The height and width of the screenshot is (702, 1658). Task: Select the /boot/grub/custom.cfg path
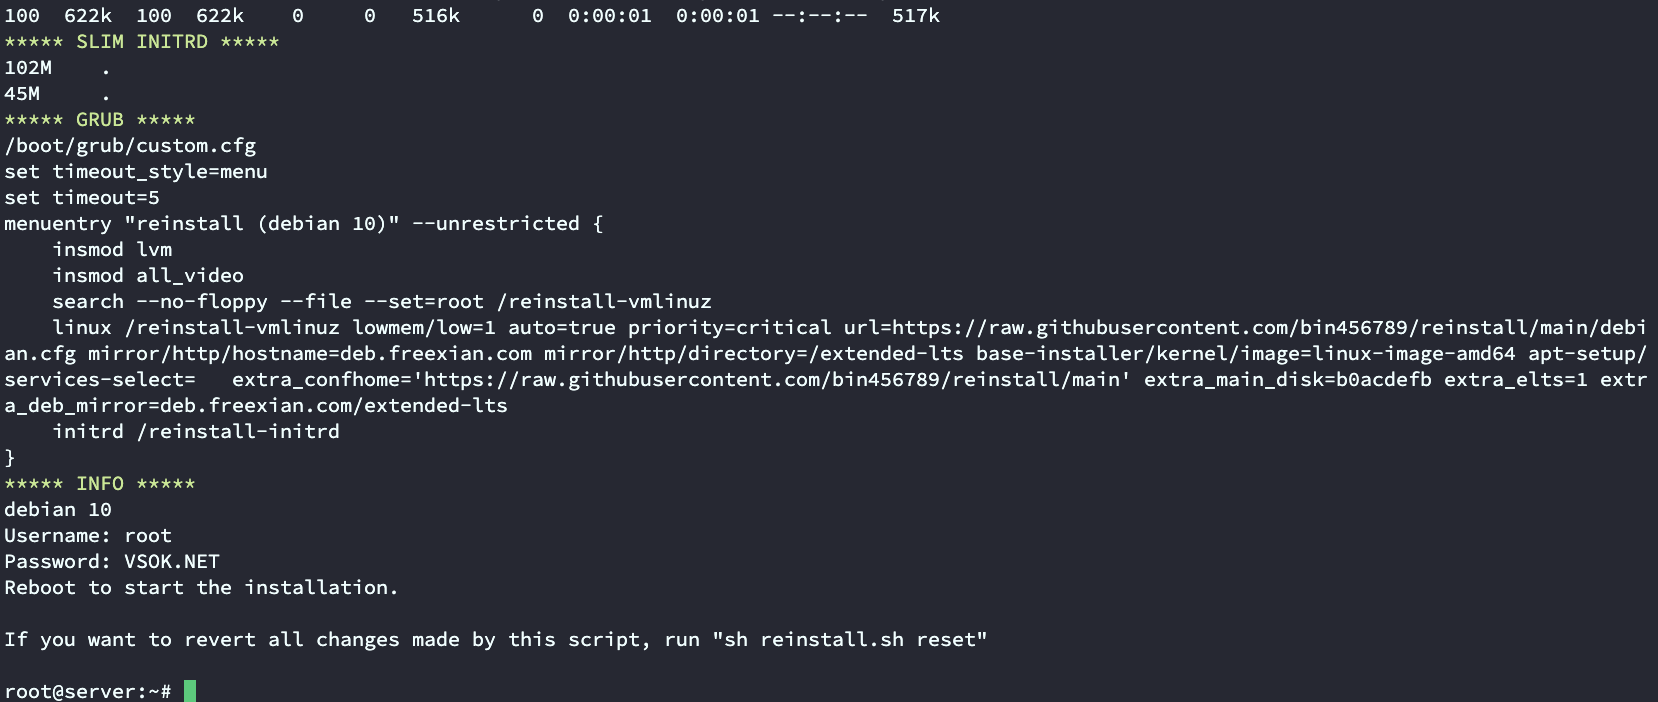tap(130, 146)
